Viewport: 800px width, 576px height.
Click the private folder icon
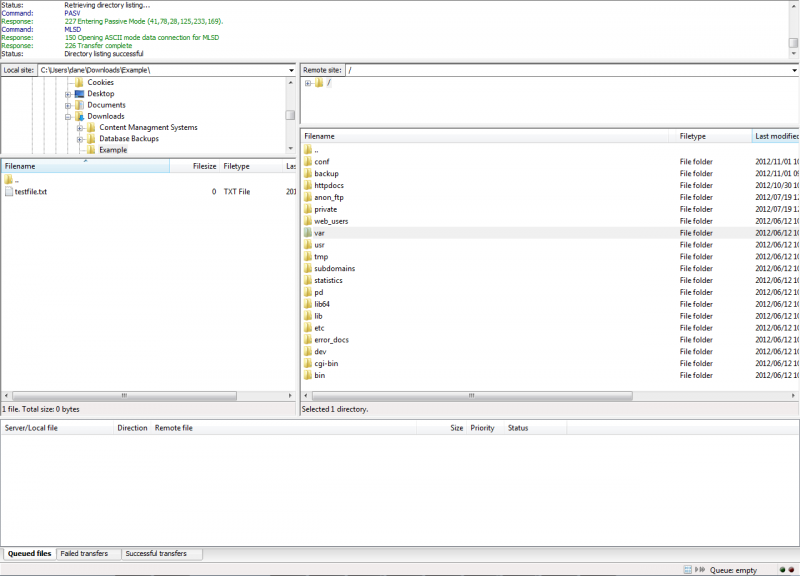click(308, 209)
